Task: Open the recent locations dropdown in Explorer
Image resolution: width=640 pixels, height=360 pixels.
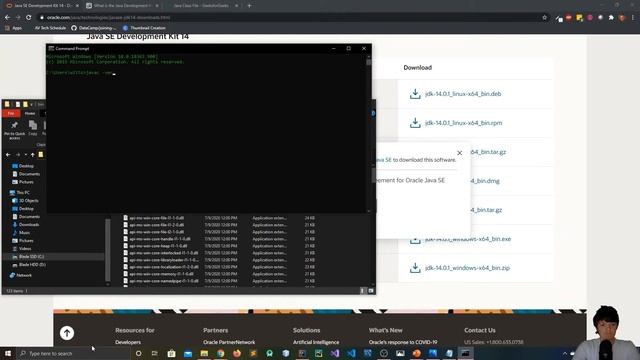Action: click(x=25, y=155)
